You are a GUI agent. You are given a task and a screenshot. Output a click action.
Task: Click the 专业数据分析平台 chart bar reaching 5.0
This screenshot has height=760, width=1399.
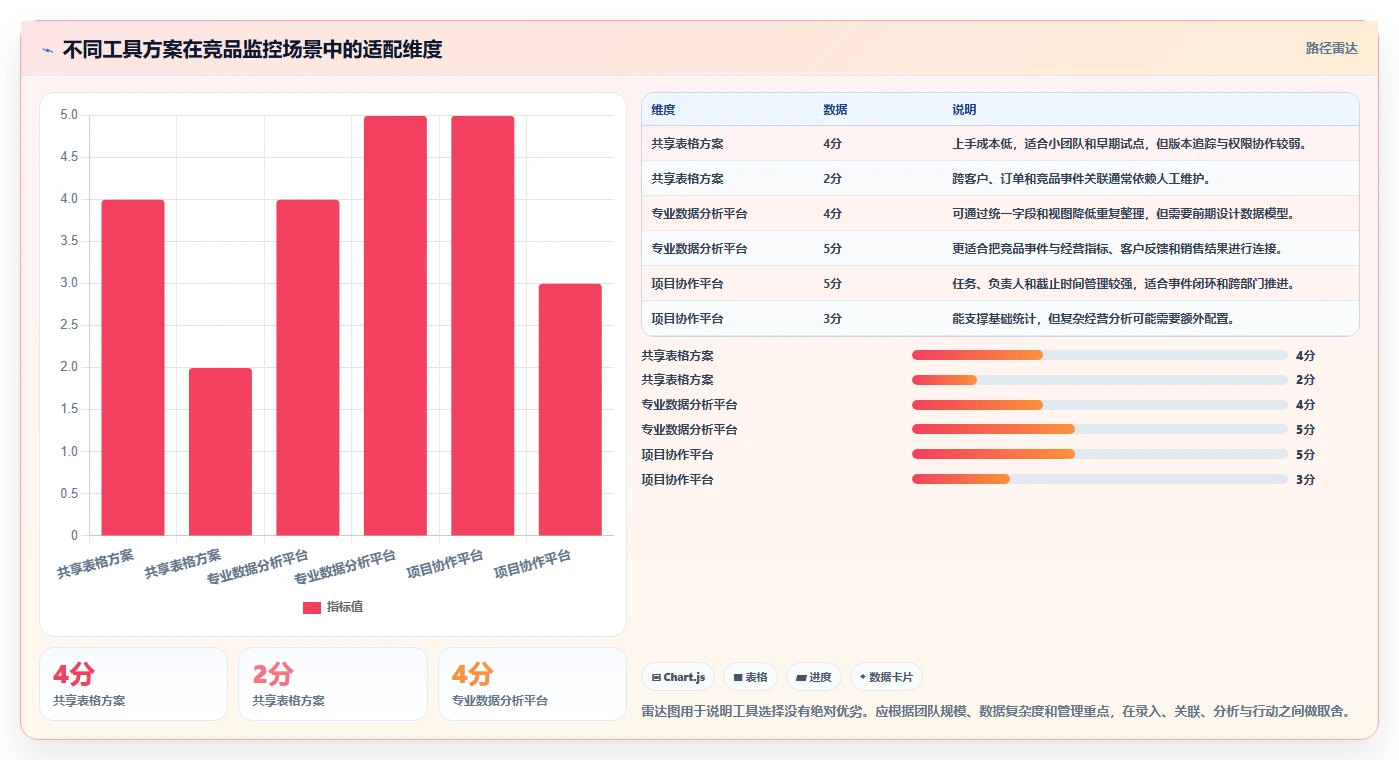pyautogui.click(x=395, y=326)
